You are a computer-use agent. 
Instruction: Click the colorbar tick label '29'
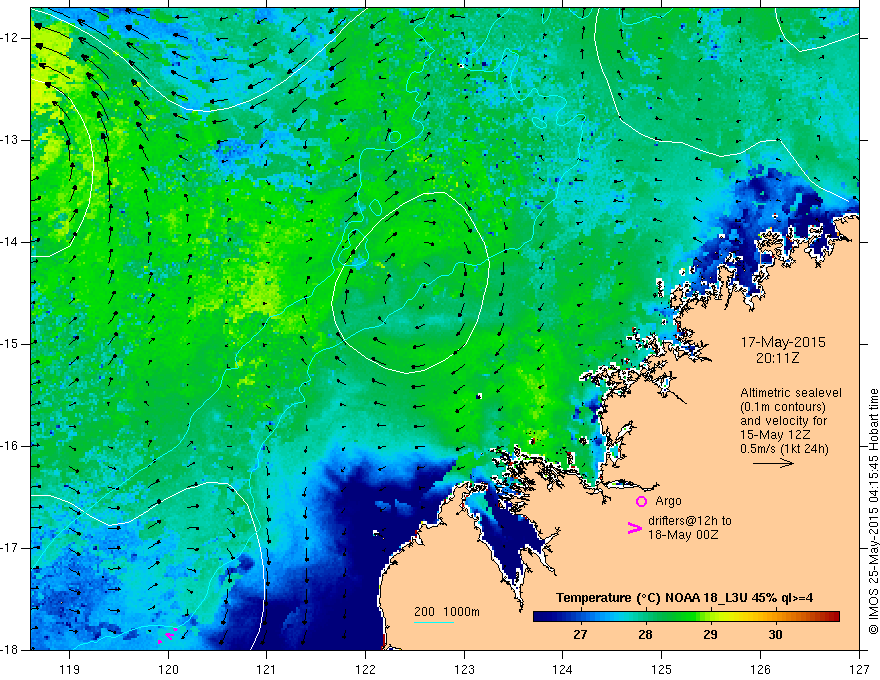711,635
